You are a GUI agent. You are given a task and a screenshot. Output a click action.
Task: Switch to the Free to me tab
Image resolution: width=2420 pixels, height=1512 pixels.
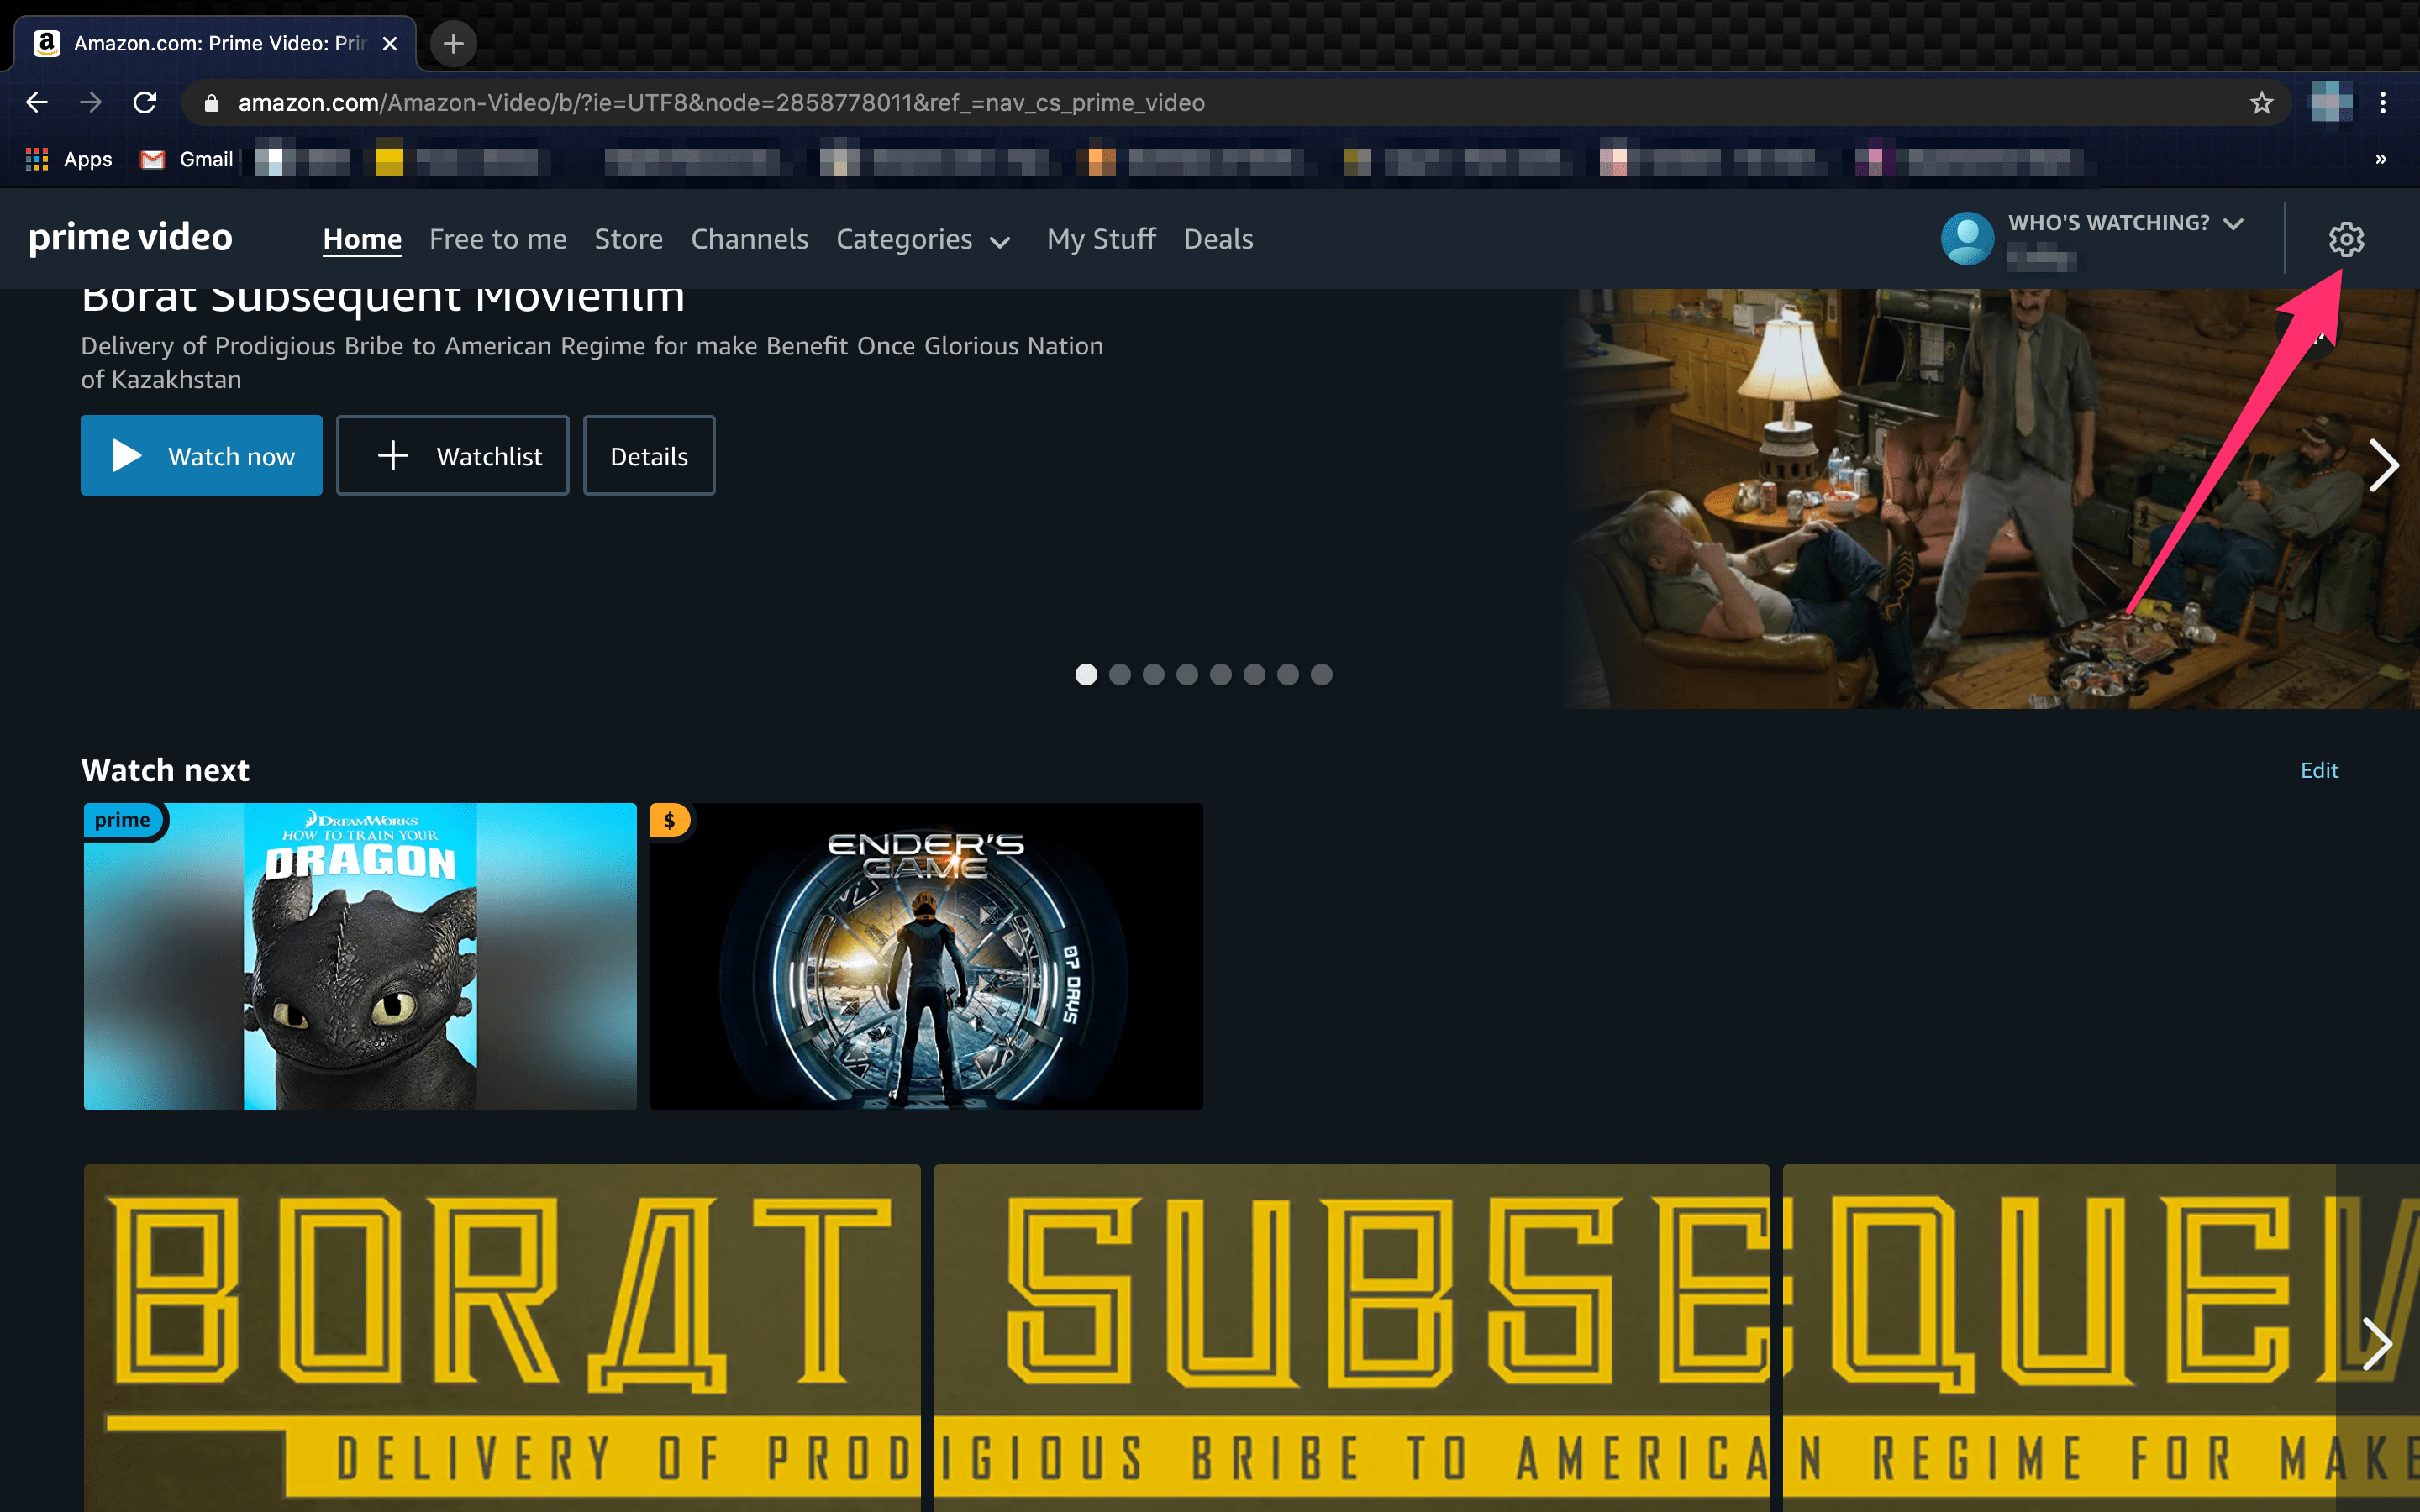click(497, 240)
